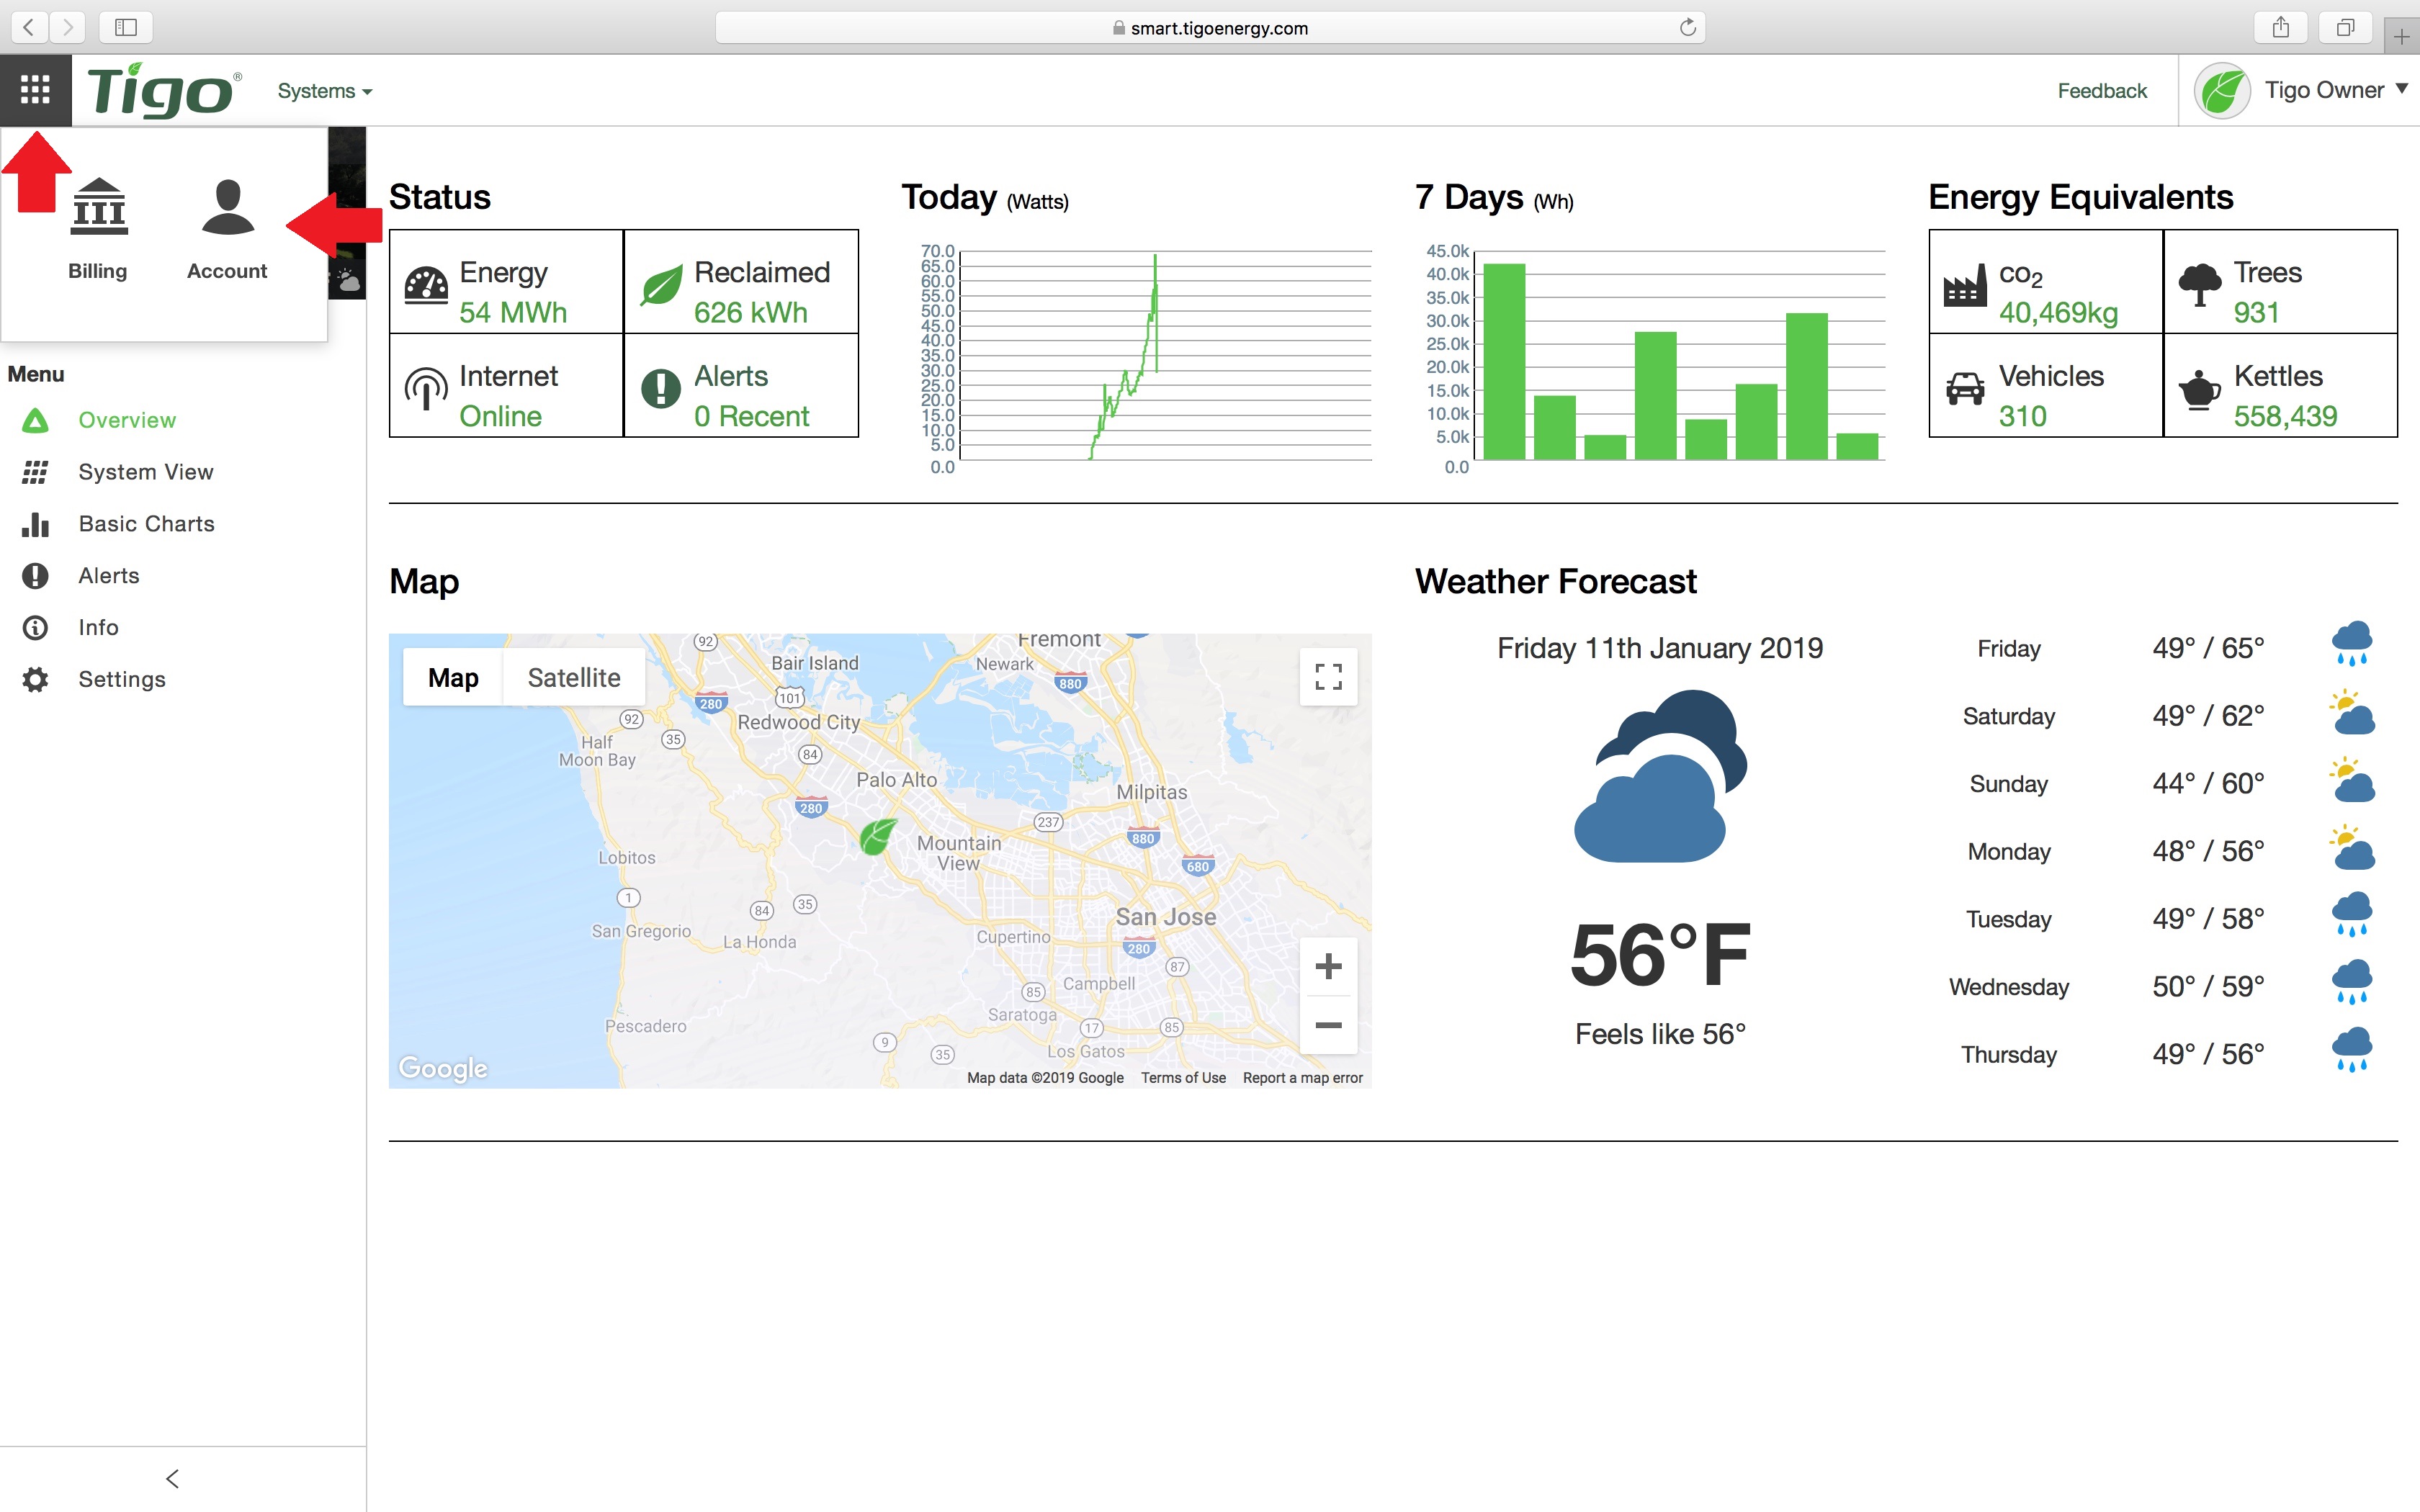The height and width of the screenshot is (1512, 2420).
Task: Expand the Systems dropdown
Action: 325,91
